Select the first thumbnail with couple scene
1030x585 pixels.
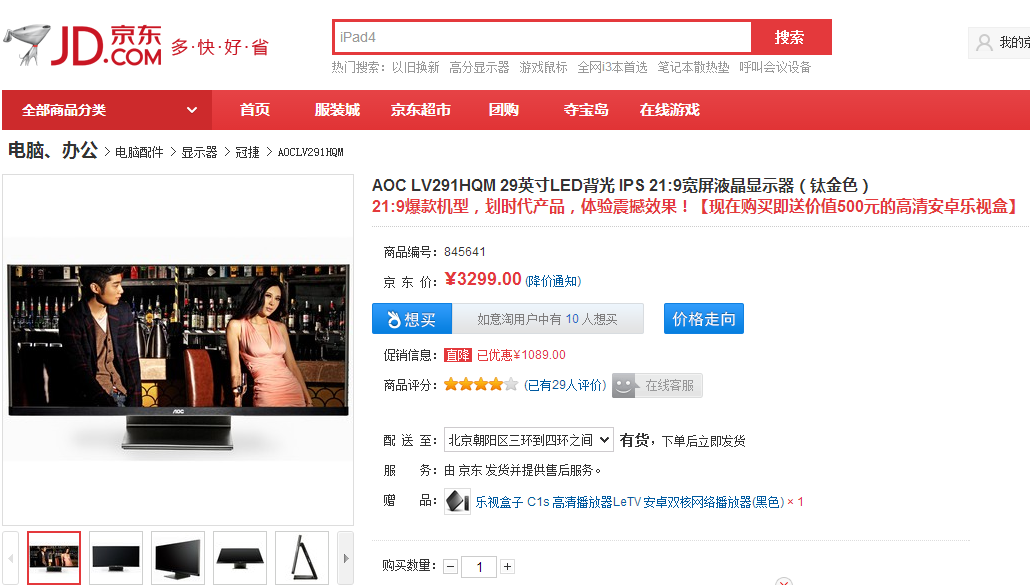point(54,558)
